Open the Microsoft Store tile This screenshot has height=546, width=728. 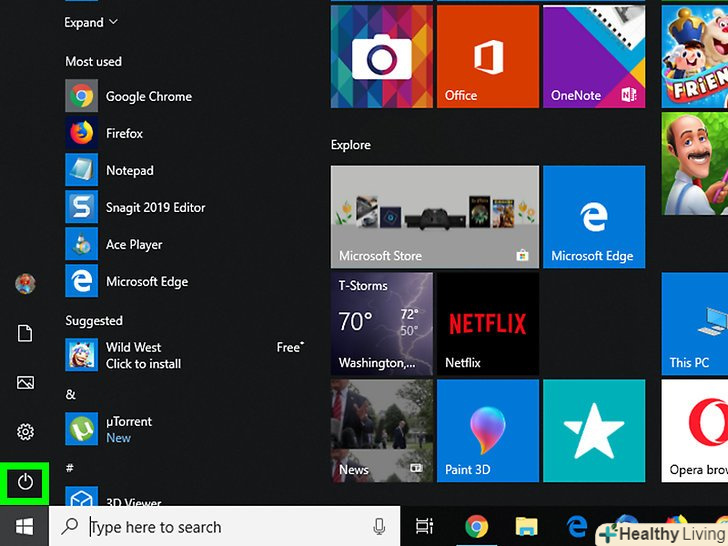[x=434, y=217]
